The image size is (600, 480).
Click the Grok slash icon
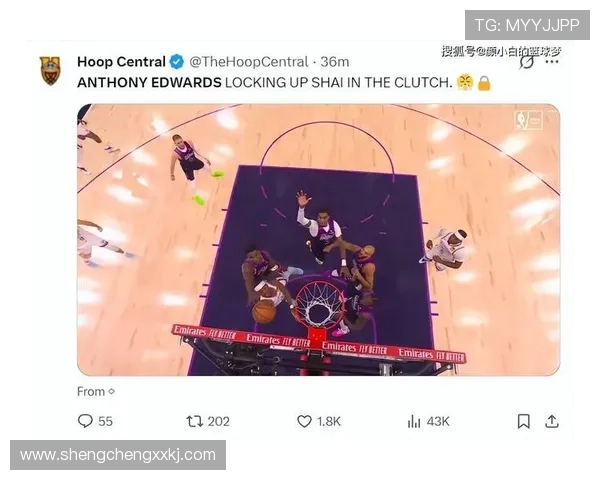click(x=527, y=62)
